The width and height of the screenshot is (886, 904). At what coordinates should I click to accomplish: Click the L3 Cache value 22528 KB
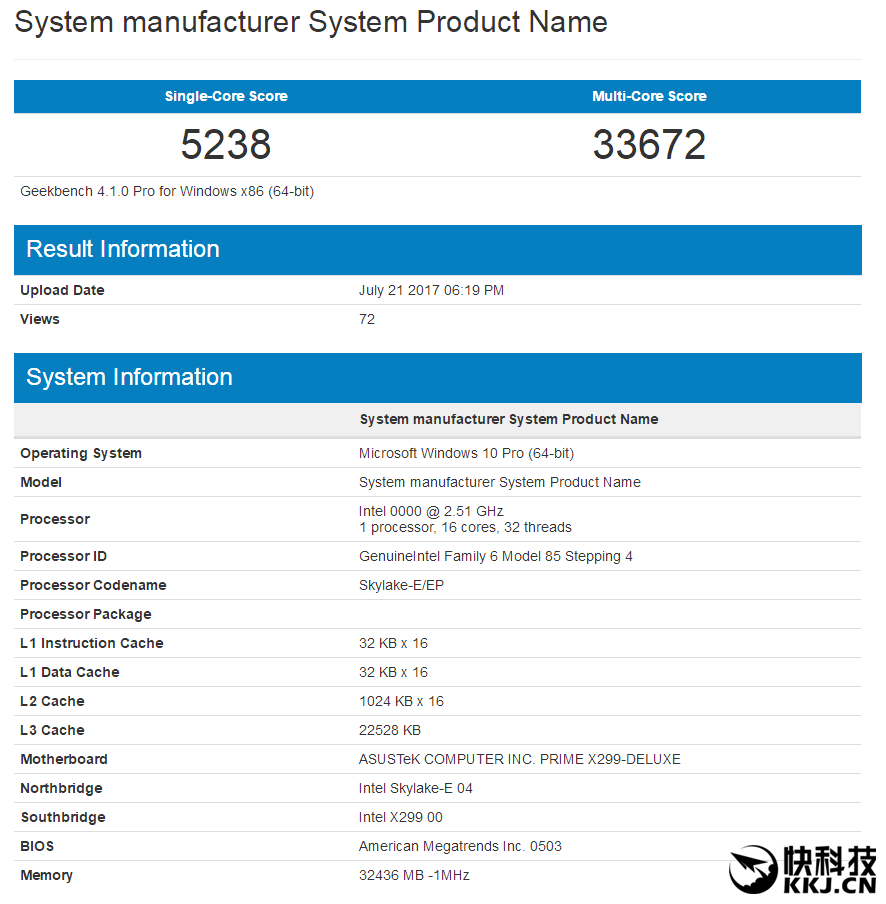click(390, 730)
